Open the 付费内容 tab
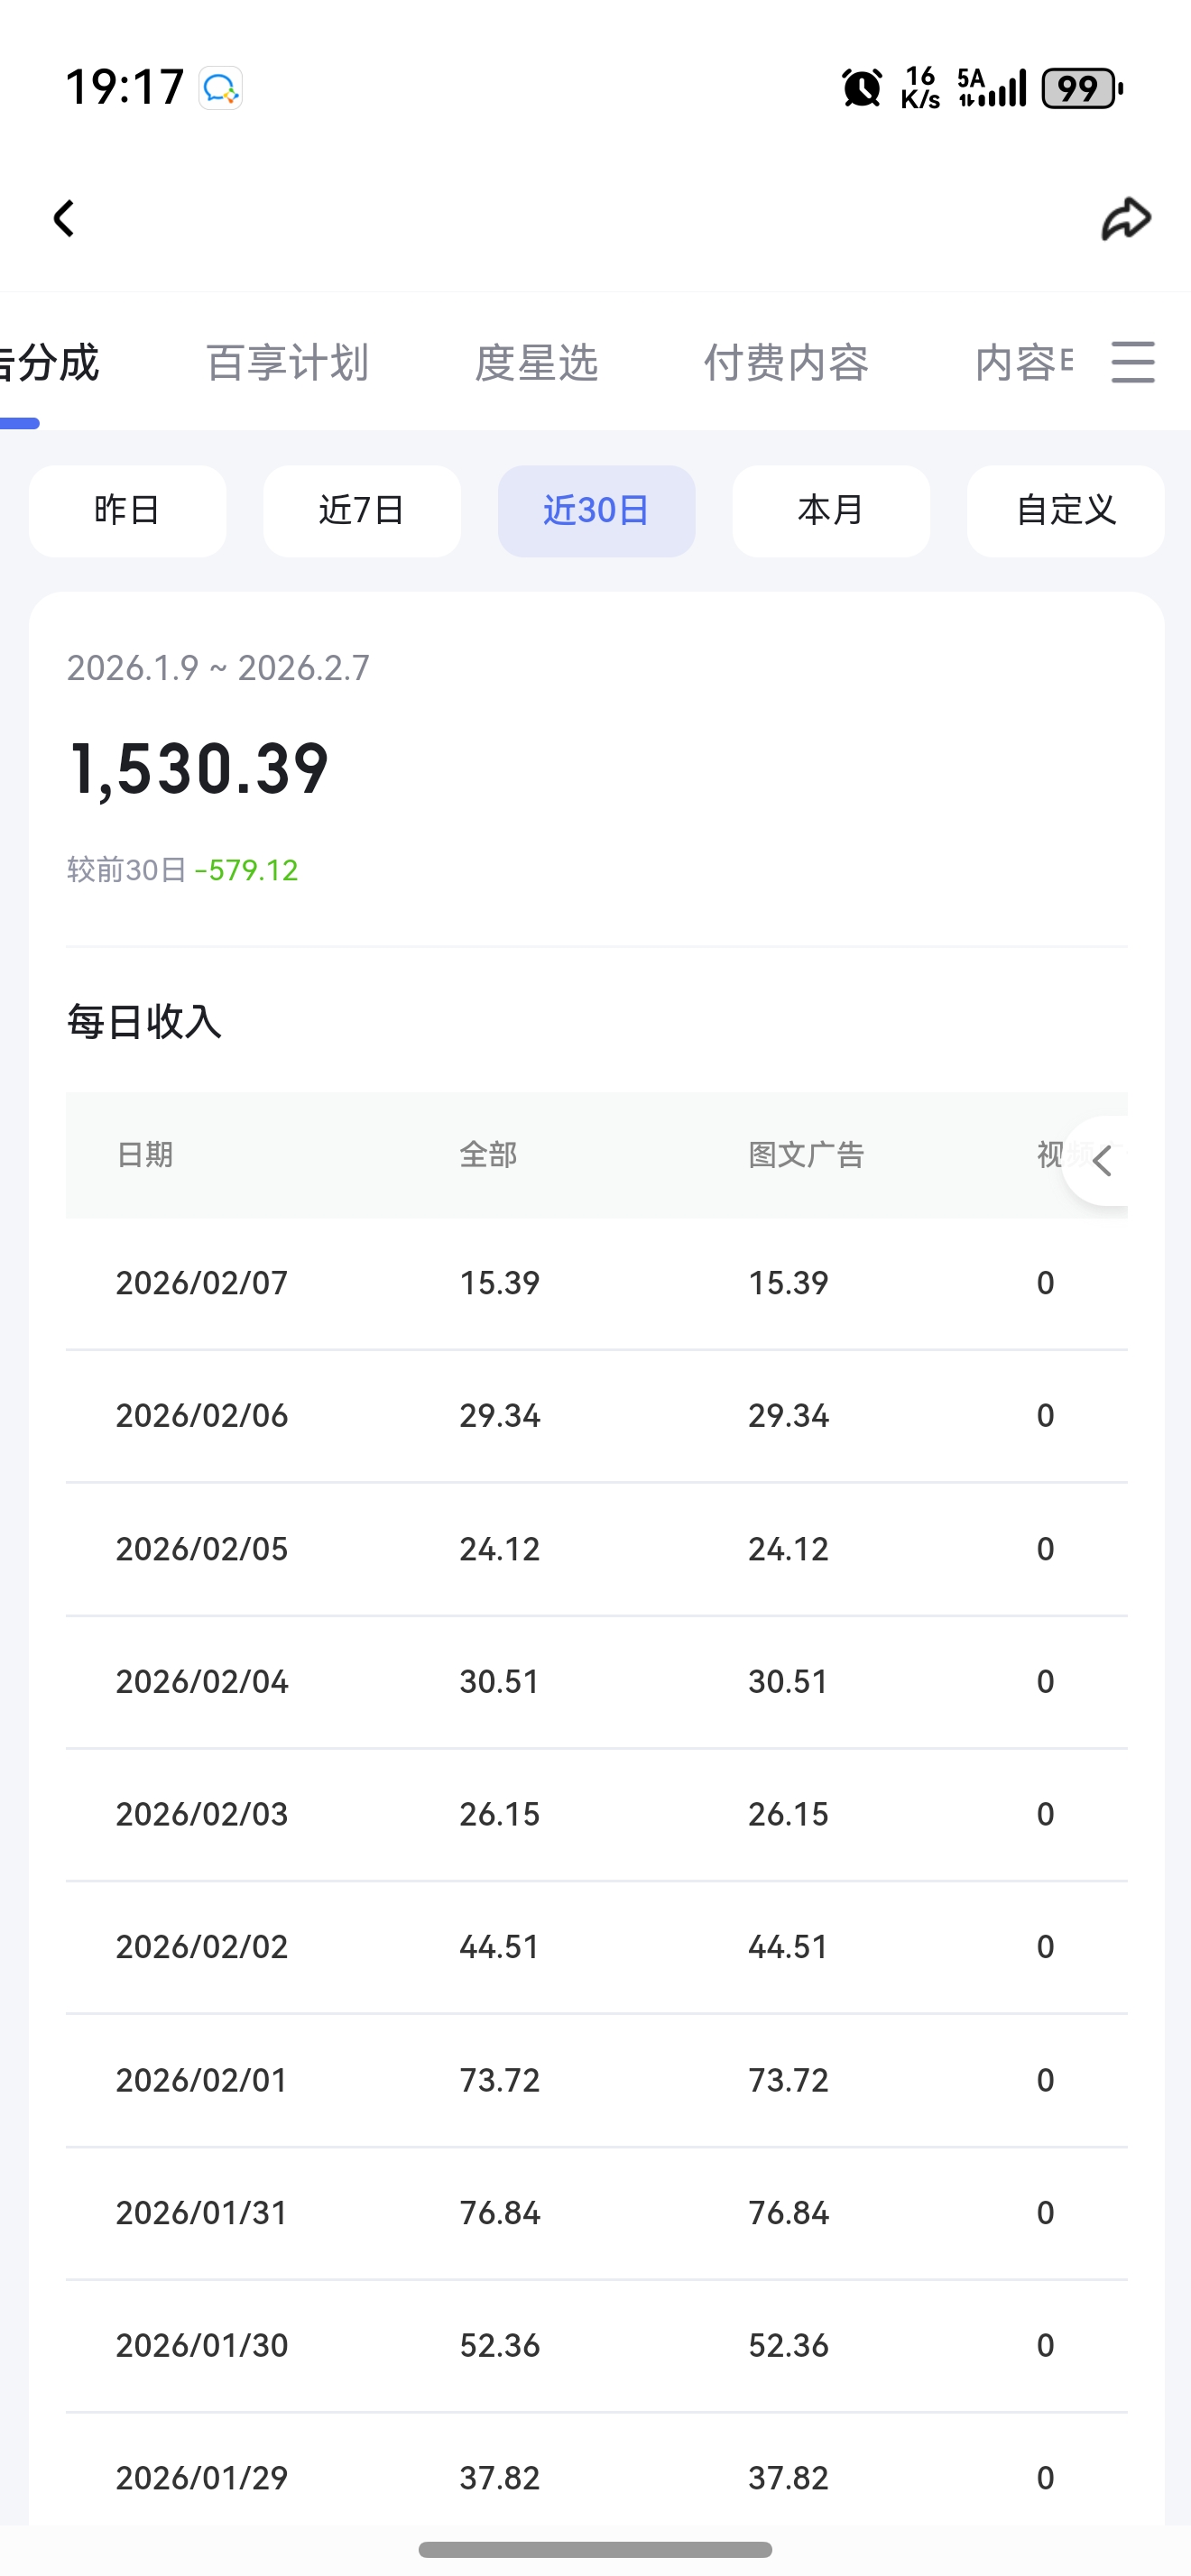Screen dimensions: 1191x2576 [x=786, y=363]
